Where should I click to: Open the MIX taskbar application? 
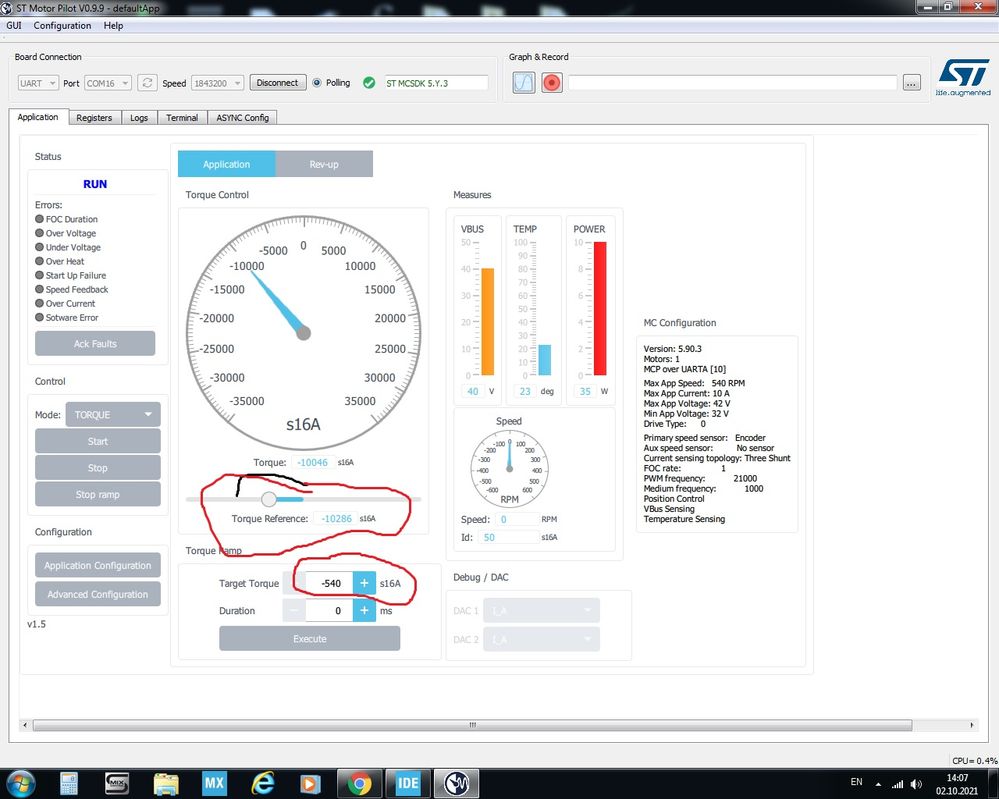pos(117,783)
